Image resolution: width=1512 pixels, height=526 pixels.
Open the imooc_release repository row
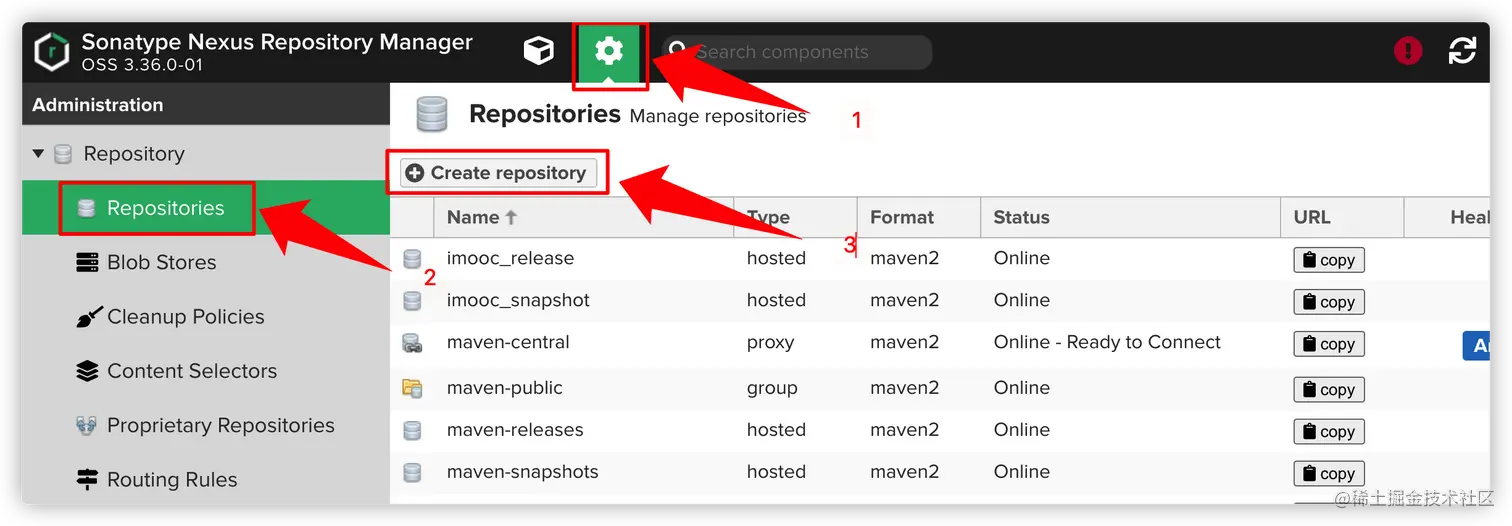pos(940,259)
